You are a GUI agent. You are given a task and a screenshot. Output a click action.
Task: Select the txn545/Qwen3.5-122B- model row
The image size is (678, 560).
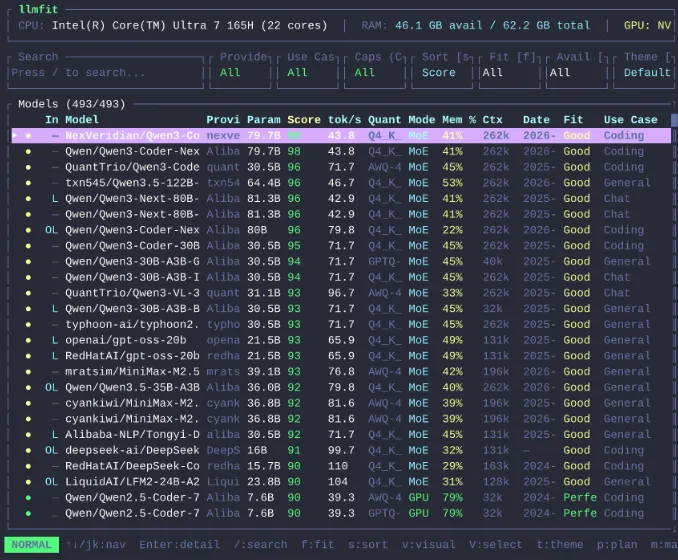click(341, 183)
